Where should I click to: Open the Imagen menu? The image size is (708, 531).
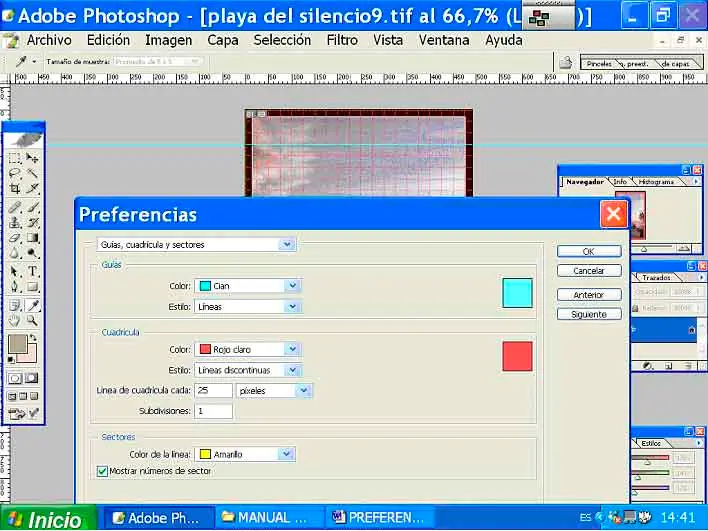coord(168,40)
